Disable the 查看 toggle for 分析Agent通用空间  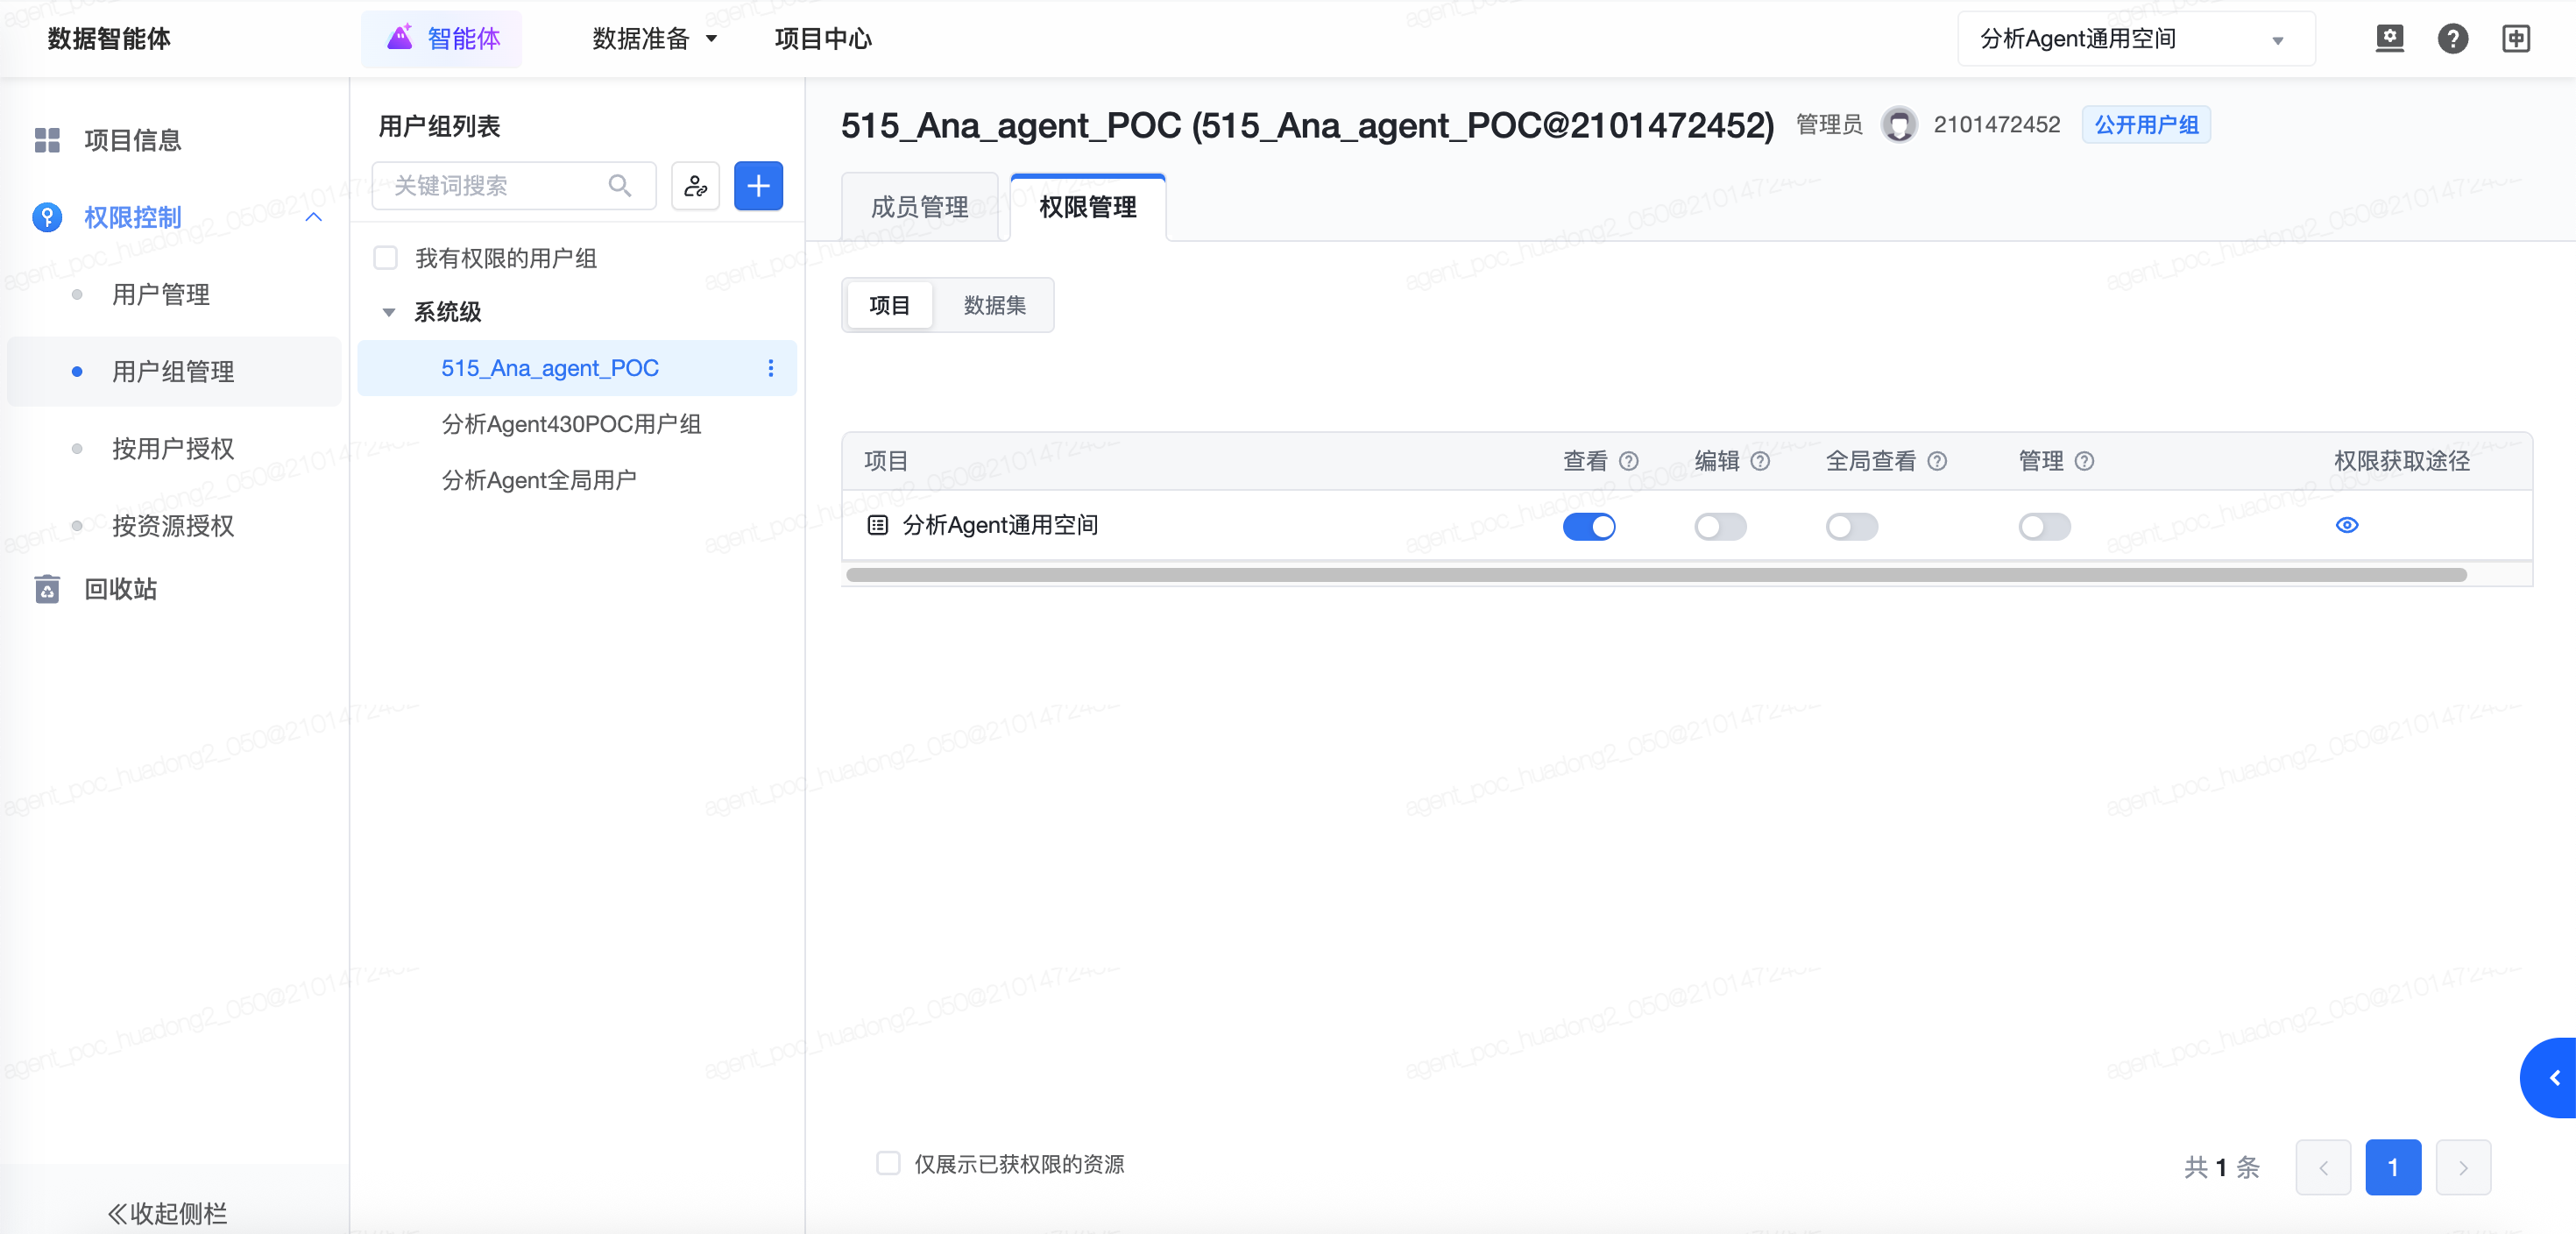tap(1589, 526)
